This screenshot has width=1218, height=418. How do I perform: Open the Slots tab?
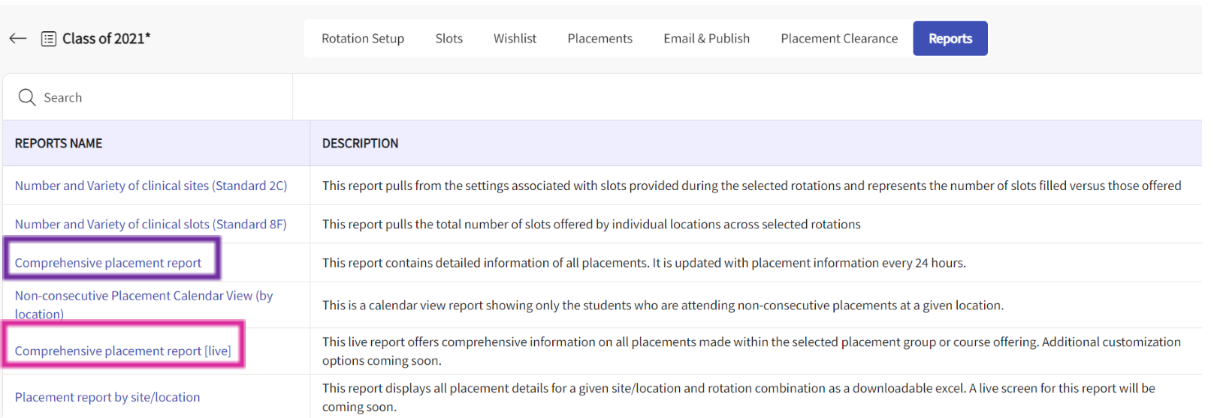[449, 39]
